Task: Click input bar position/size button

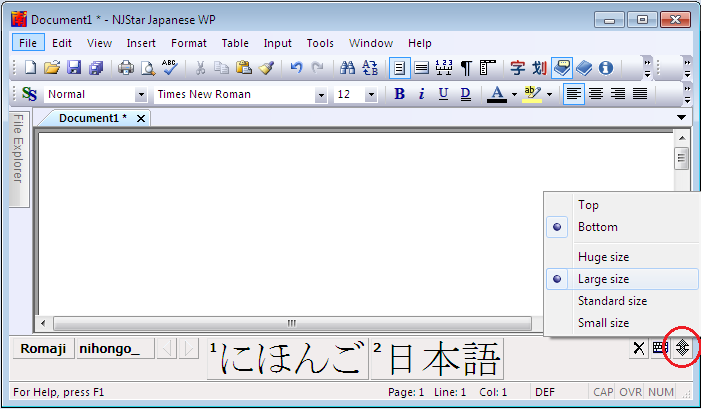Action: (682, 348)
